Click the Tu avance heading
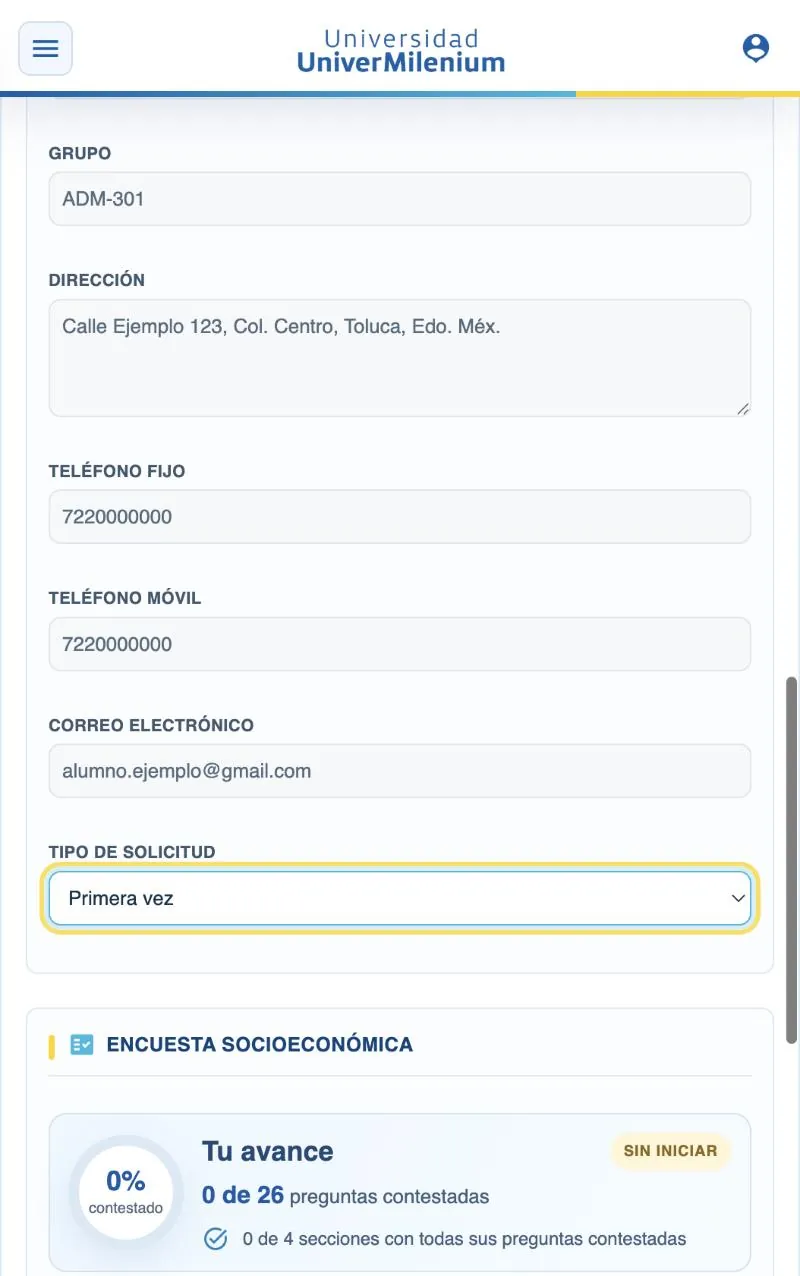The height and width of the screenshot is (1276, 800). click(x=268, y=1151)
